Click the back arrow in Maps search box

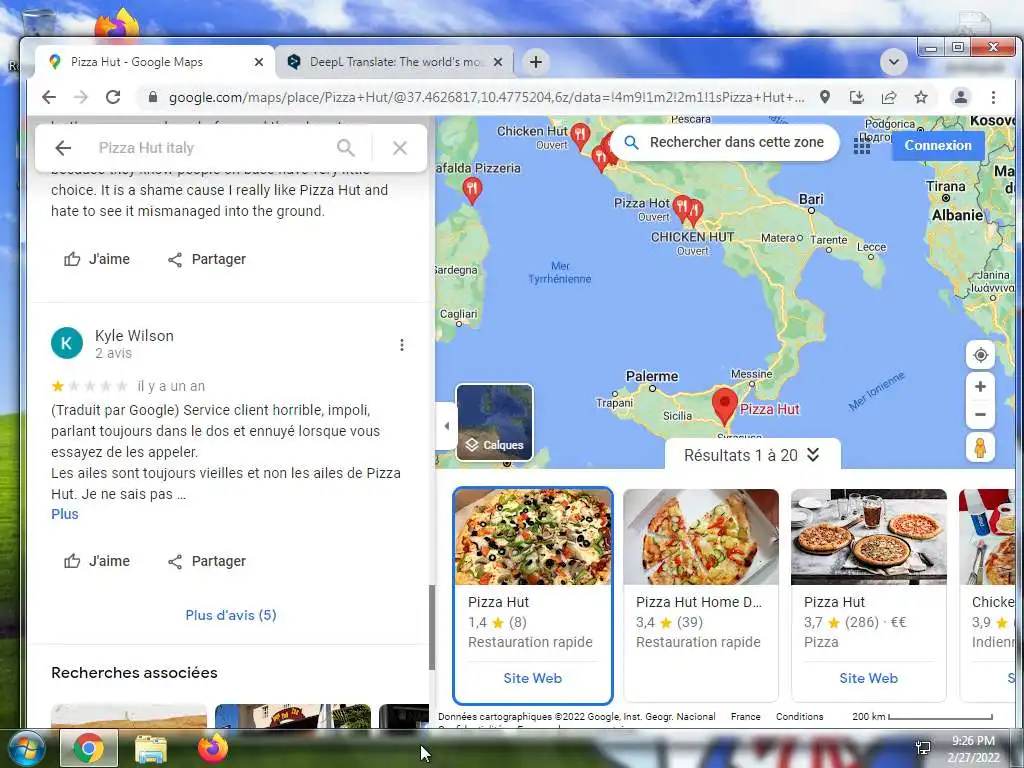(x=63, y=148)
